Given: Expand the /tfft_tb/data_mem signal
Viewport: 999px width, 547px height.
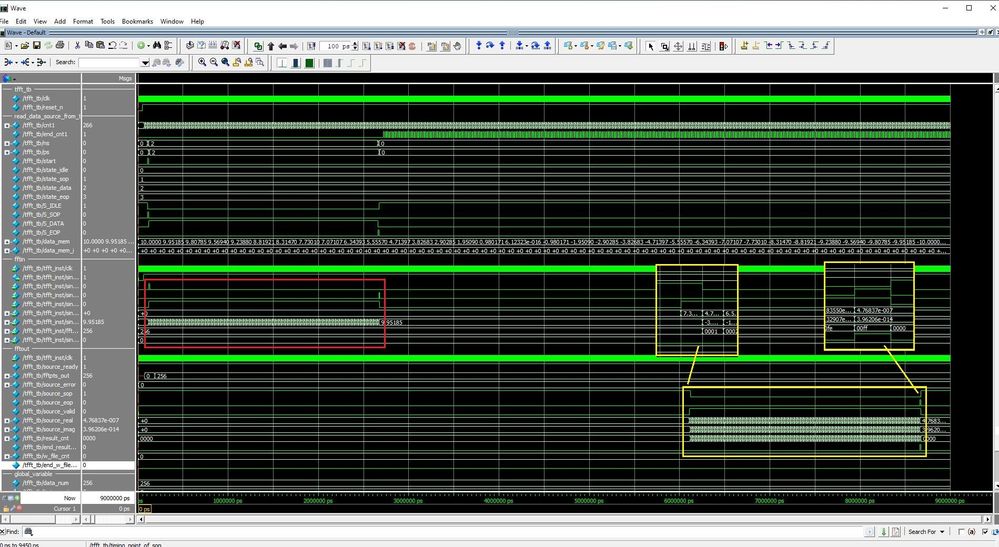Looking at the screenshot, I should point(6,242).
